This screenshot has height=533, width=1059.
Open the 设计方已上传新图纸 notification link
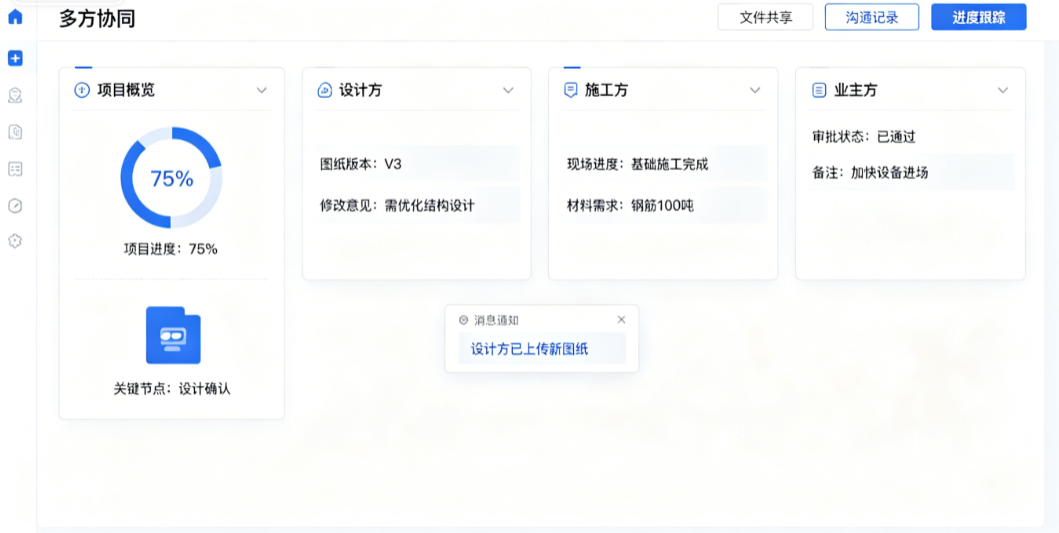530,349
